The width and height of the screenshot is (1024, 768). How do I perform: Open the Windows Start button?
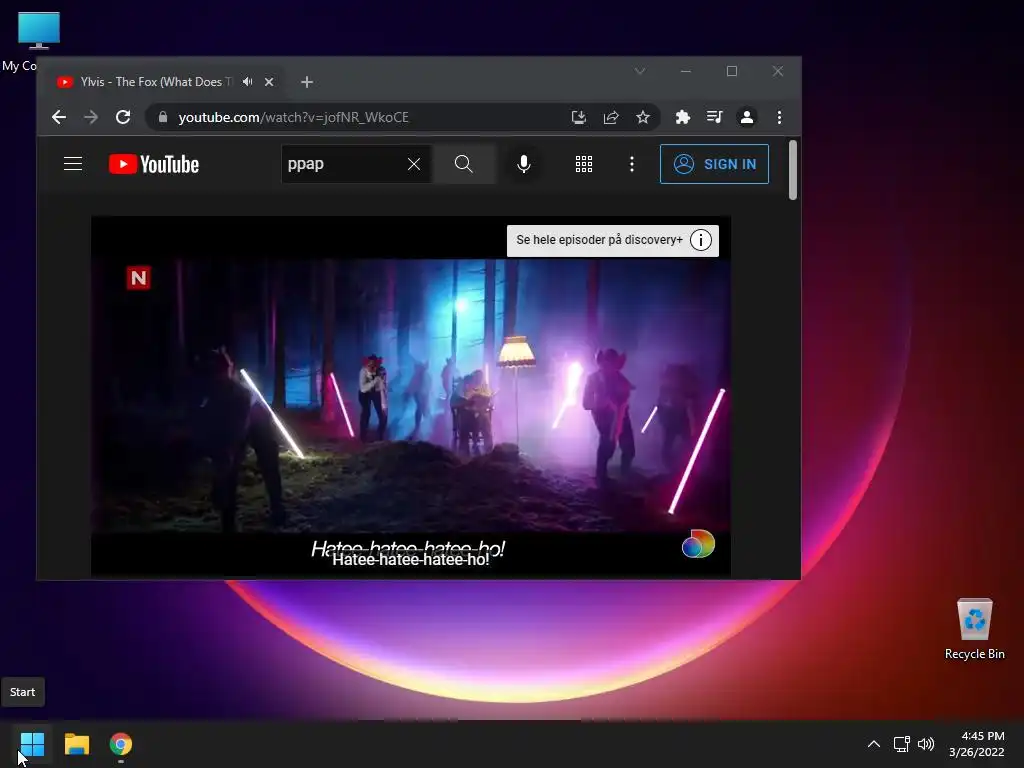pos(32,744)
